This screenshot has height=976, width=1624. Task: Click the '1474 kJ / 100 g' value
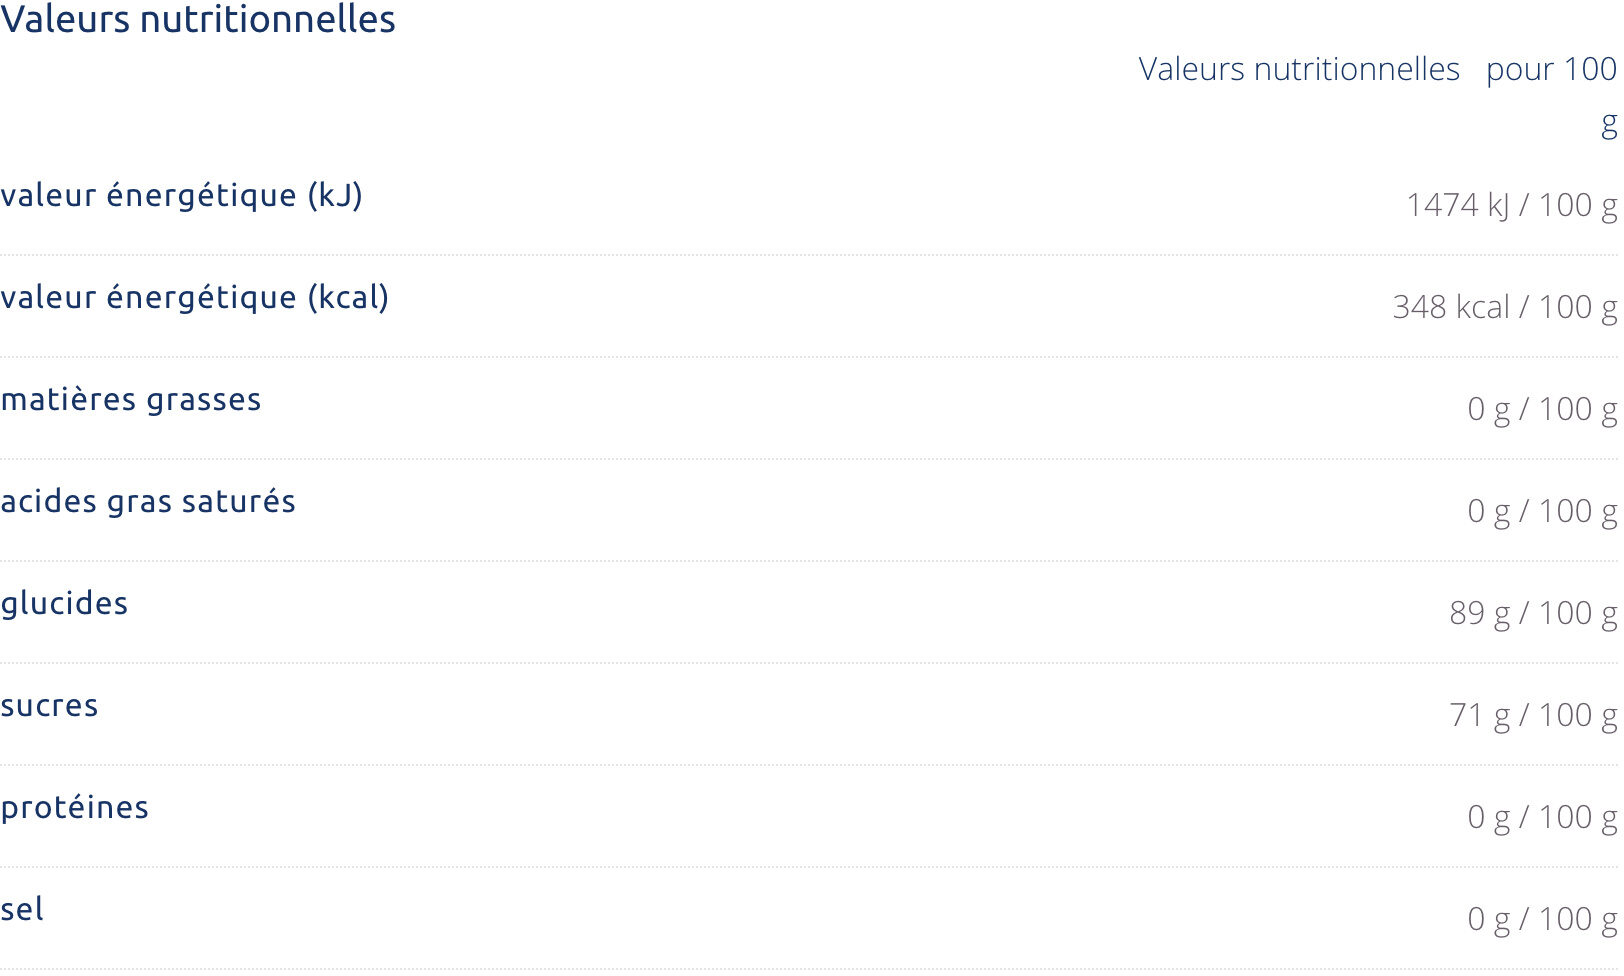[1512, 205]
